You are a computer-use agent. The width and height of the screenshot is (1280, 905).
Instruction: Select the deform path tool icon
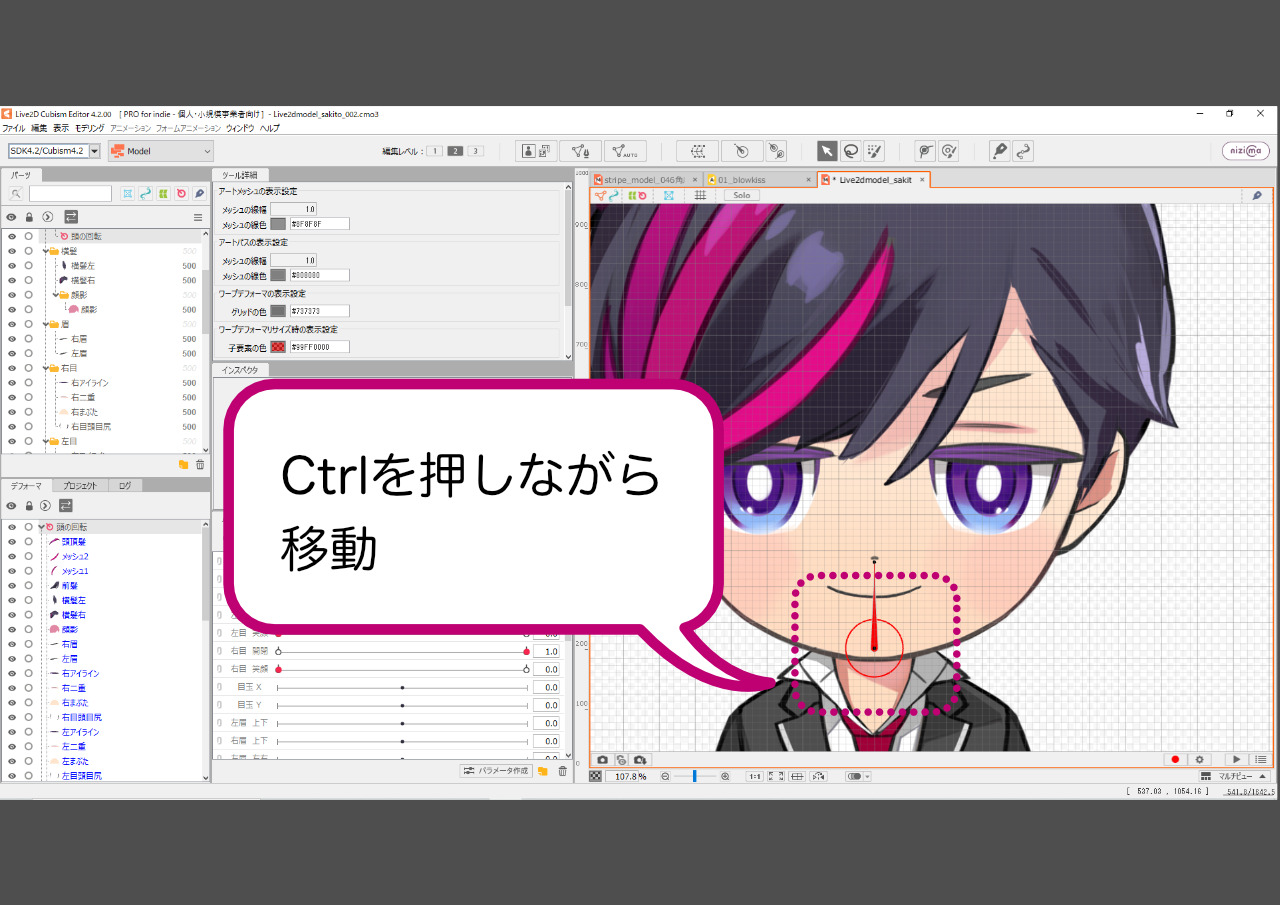tap(925, 151)
